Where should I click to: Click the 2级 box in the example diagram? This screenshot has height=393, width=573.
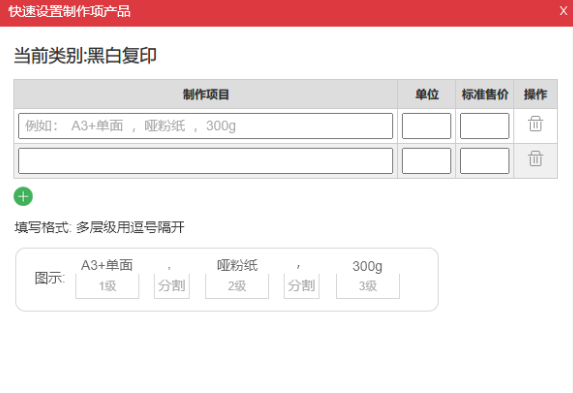[237, 286]
